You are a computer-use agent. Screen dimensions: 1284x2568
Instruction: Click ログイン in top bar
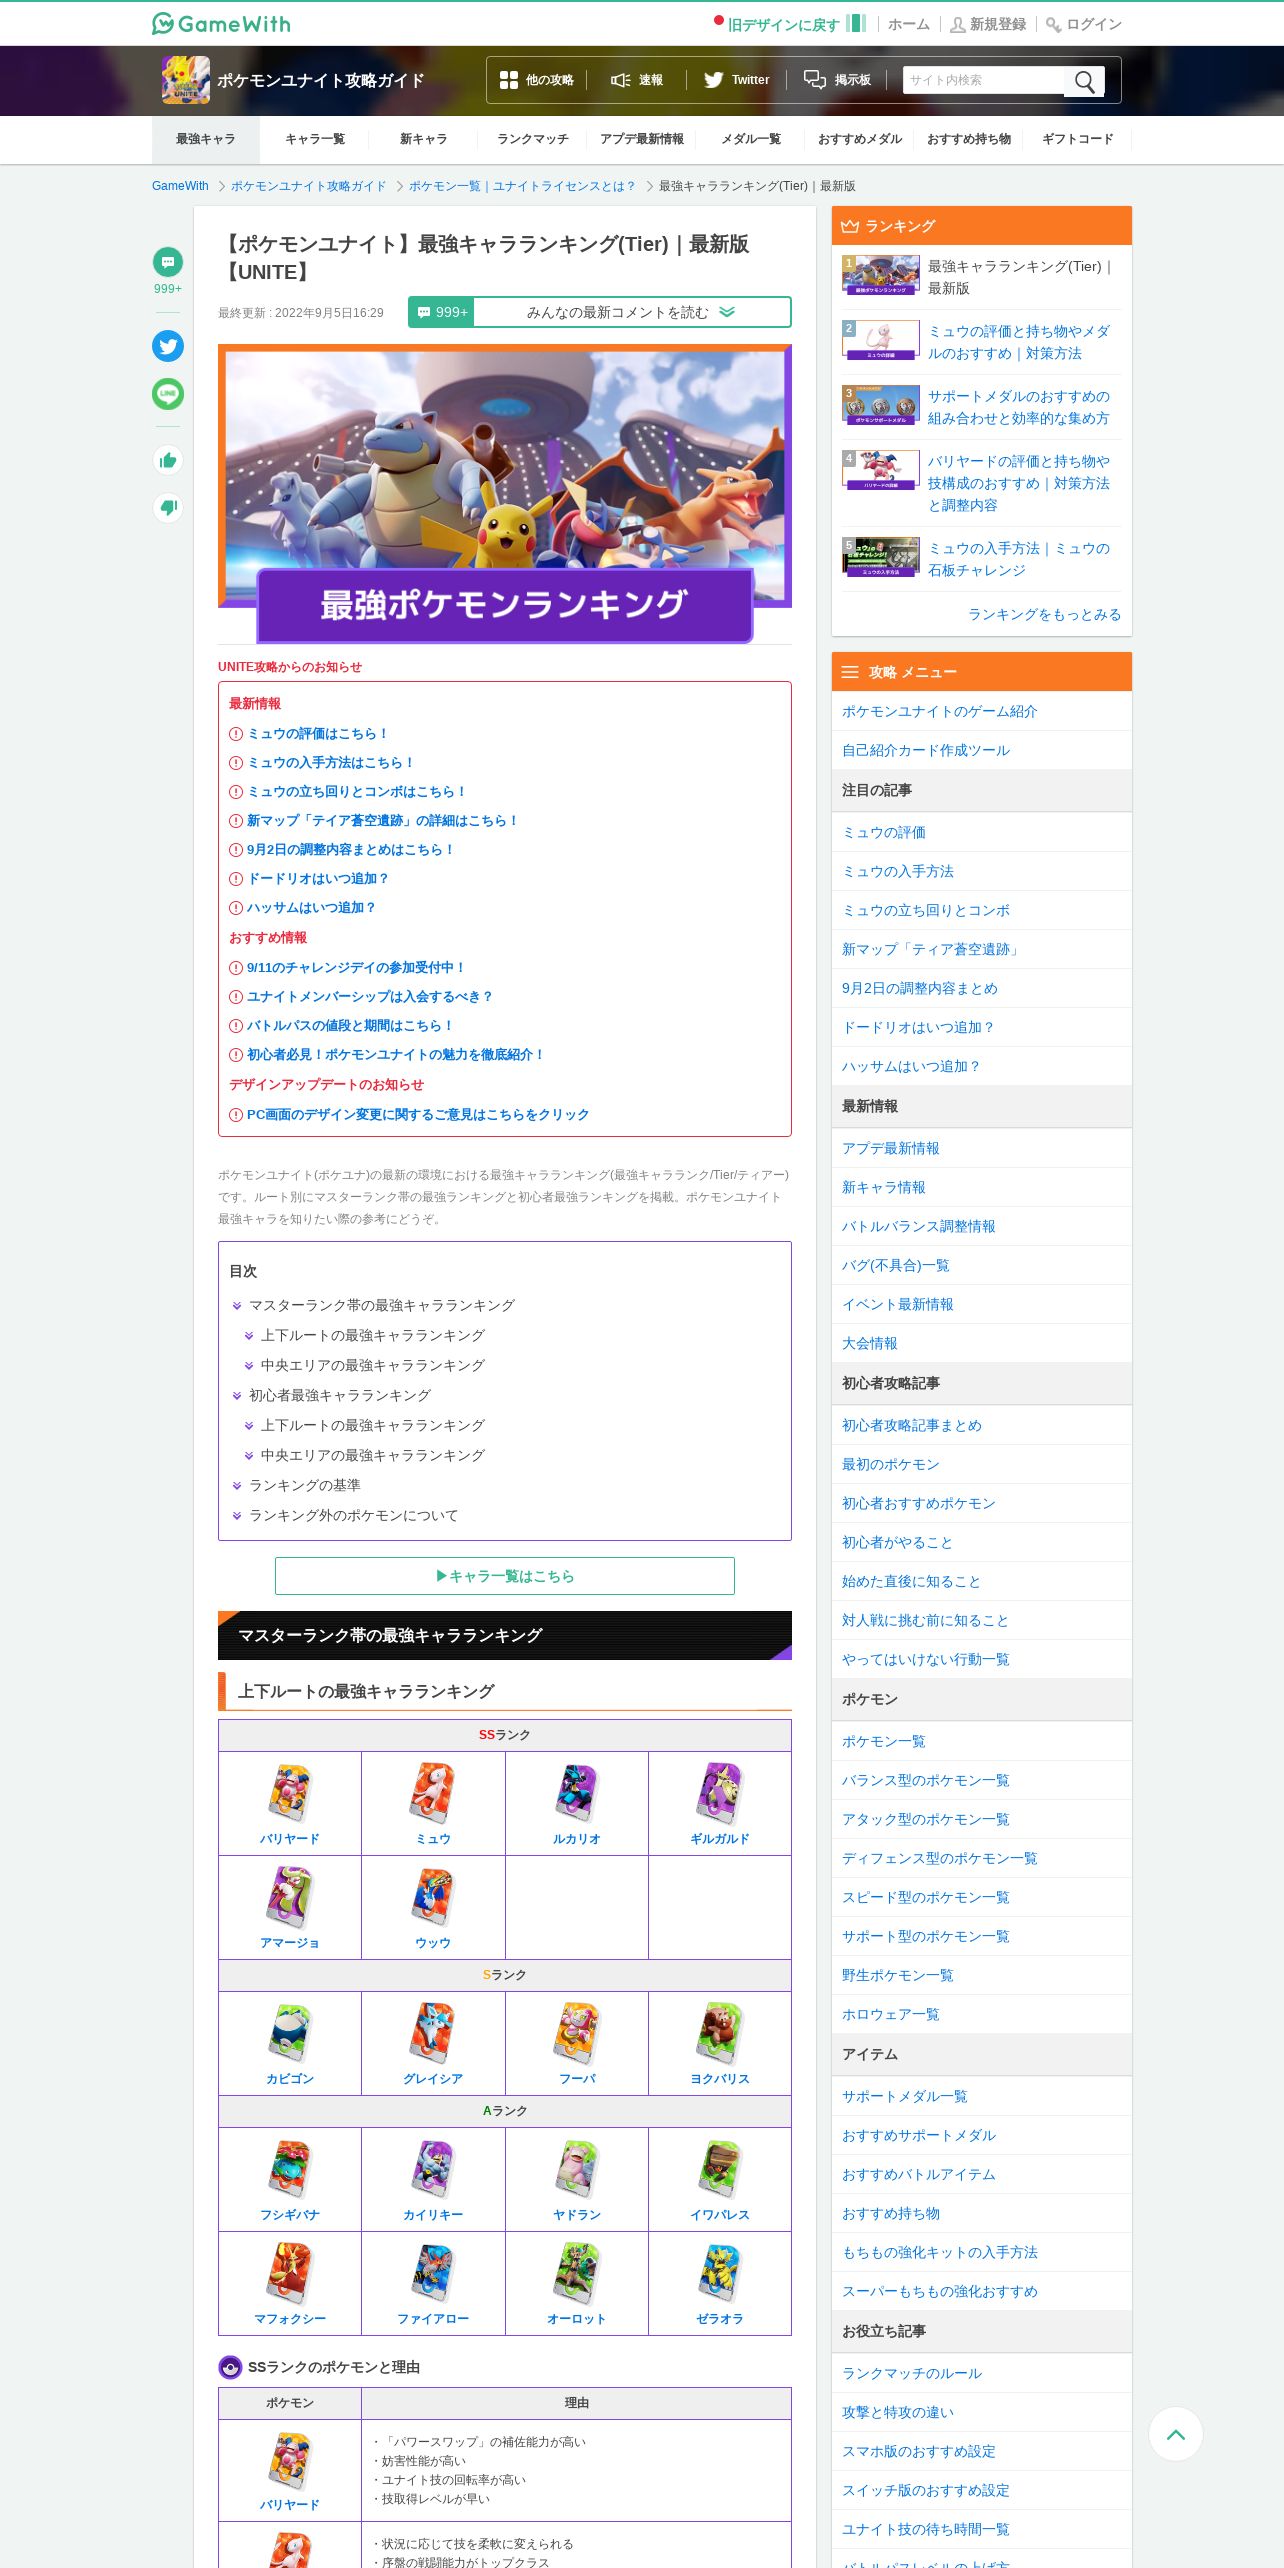1085,24
